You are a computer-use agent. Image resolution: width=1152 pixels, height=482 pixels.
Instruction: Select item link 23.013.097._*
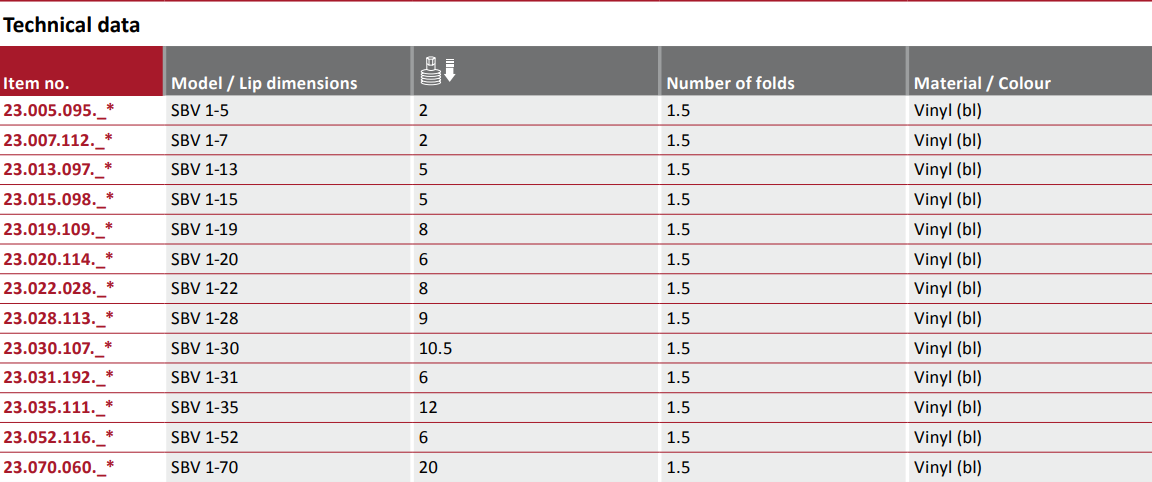click(59, 170)
